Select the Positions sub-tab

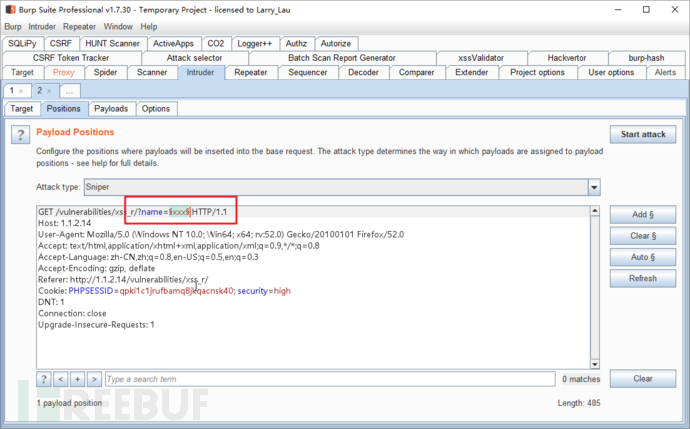pos(64,109)
